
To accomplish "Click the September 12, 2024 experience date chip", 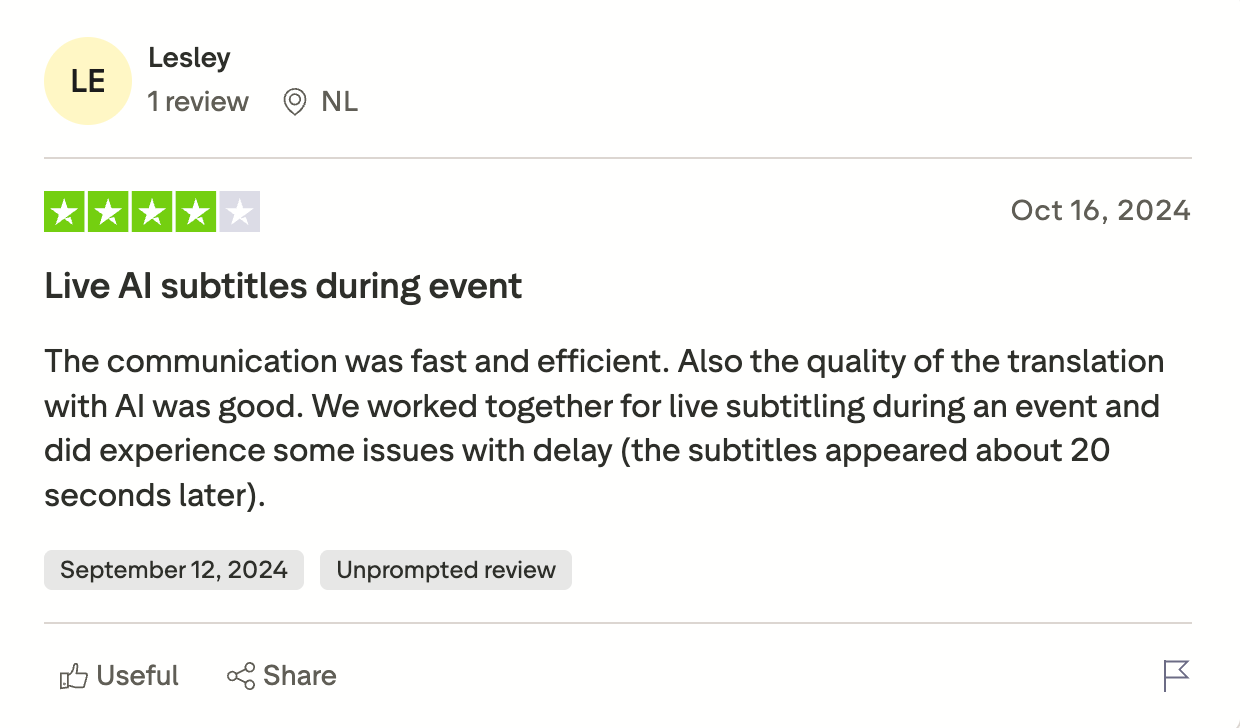I will pos(173,570).
